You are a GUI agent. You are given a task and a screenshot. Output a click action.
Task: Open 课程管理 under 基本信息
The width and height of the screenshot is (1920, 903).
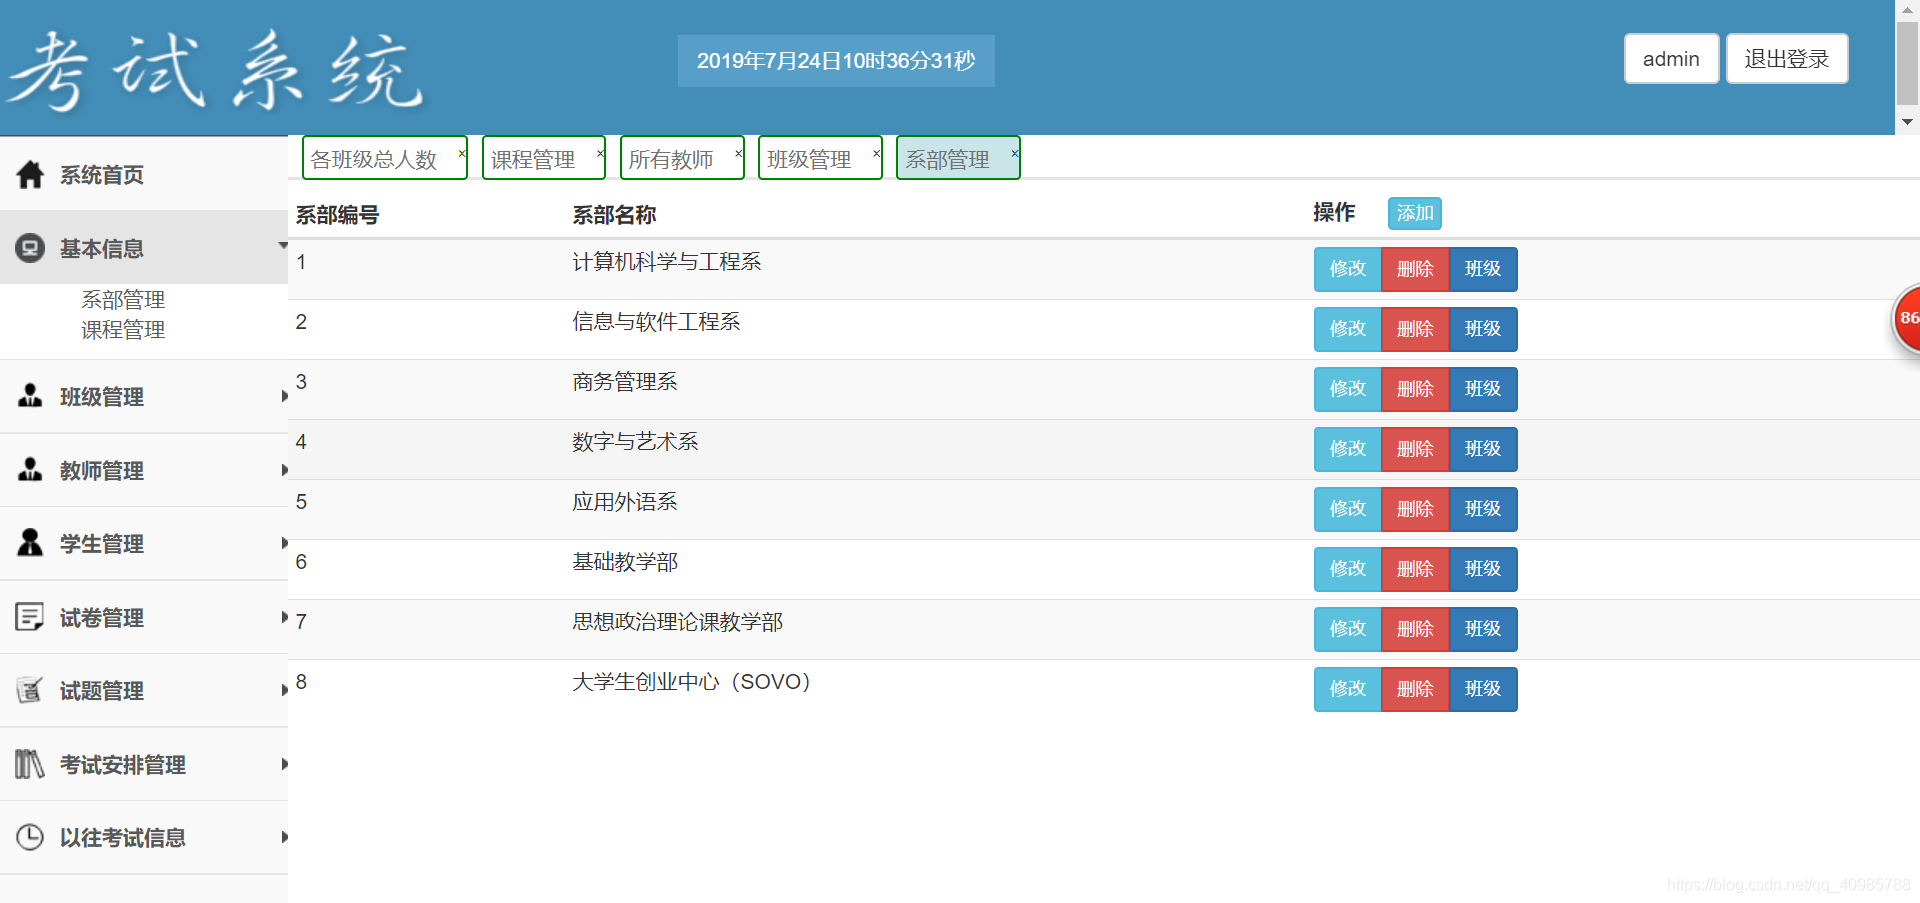tap(123, 329)
